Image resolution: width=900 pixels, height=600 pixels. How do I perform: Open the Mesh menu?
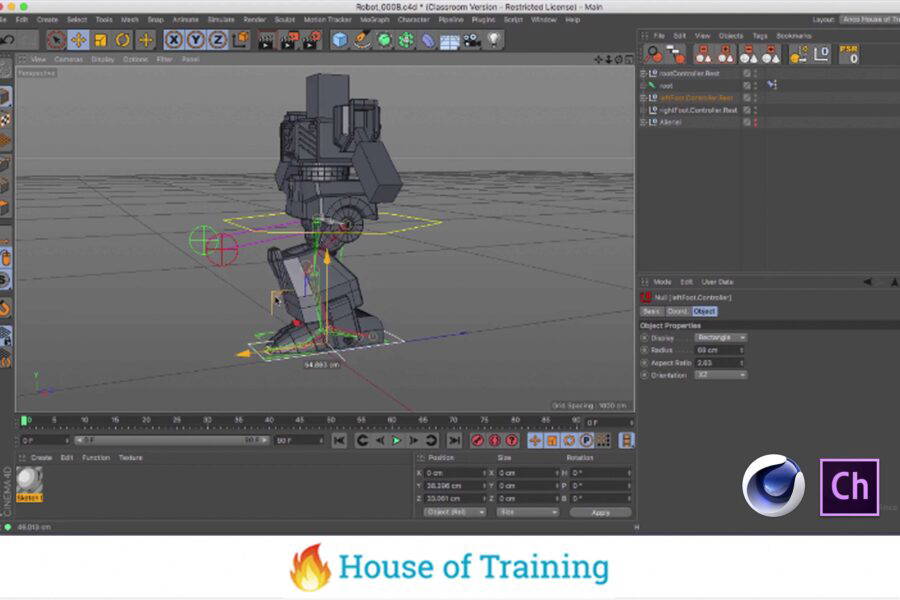(x=130, y=20)
